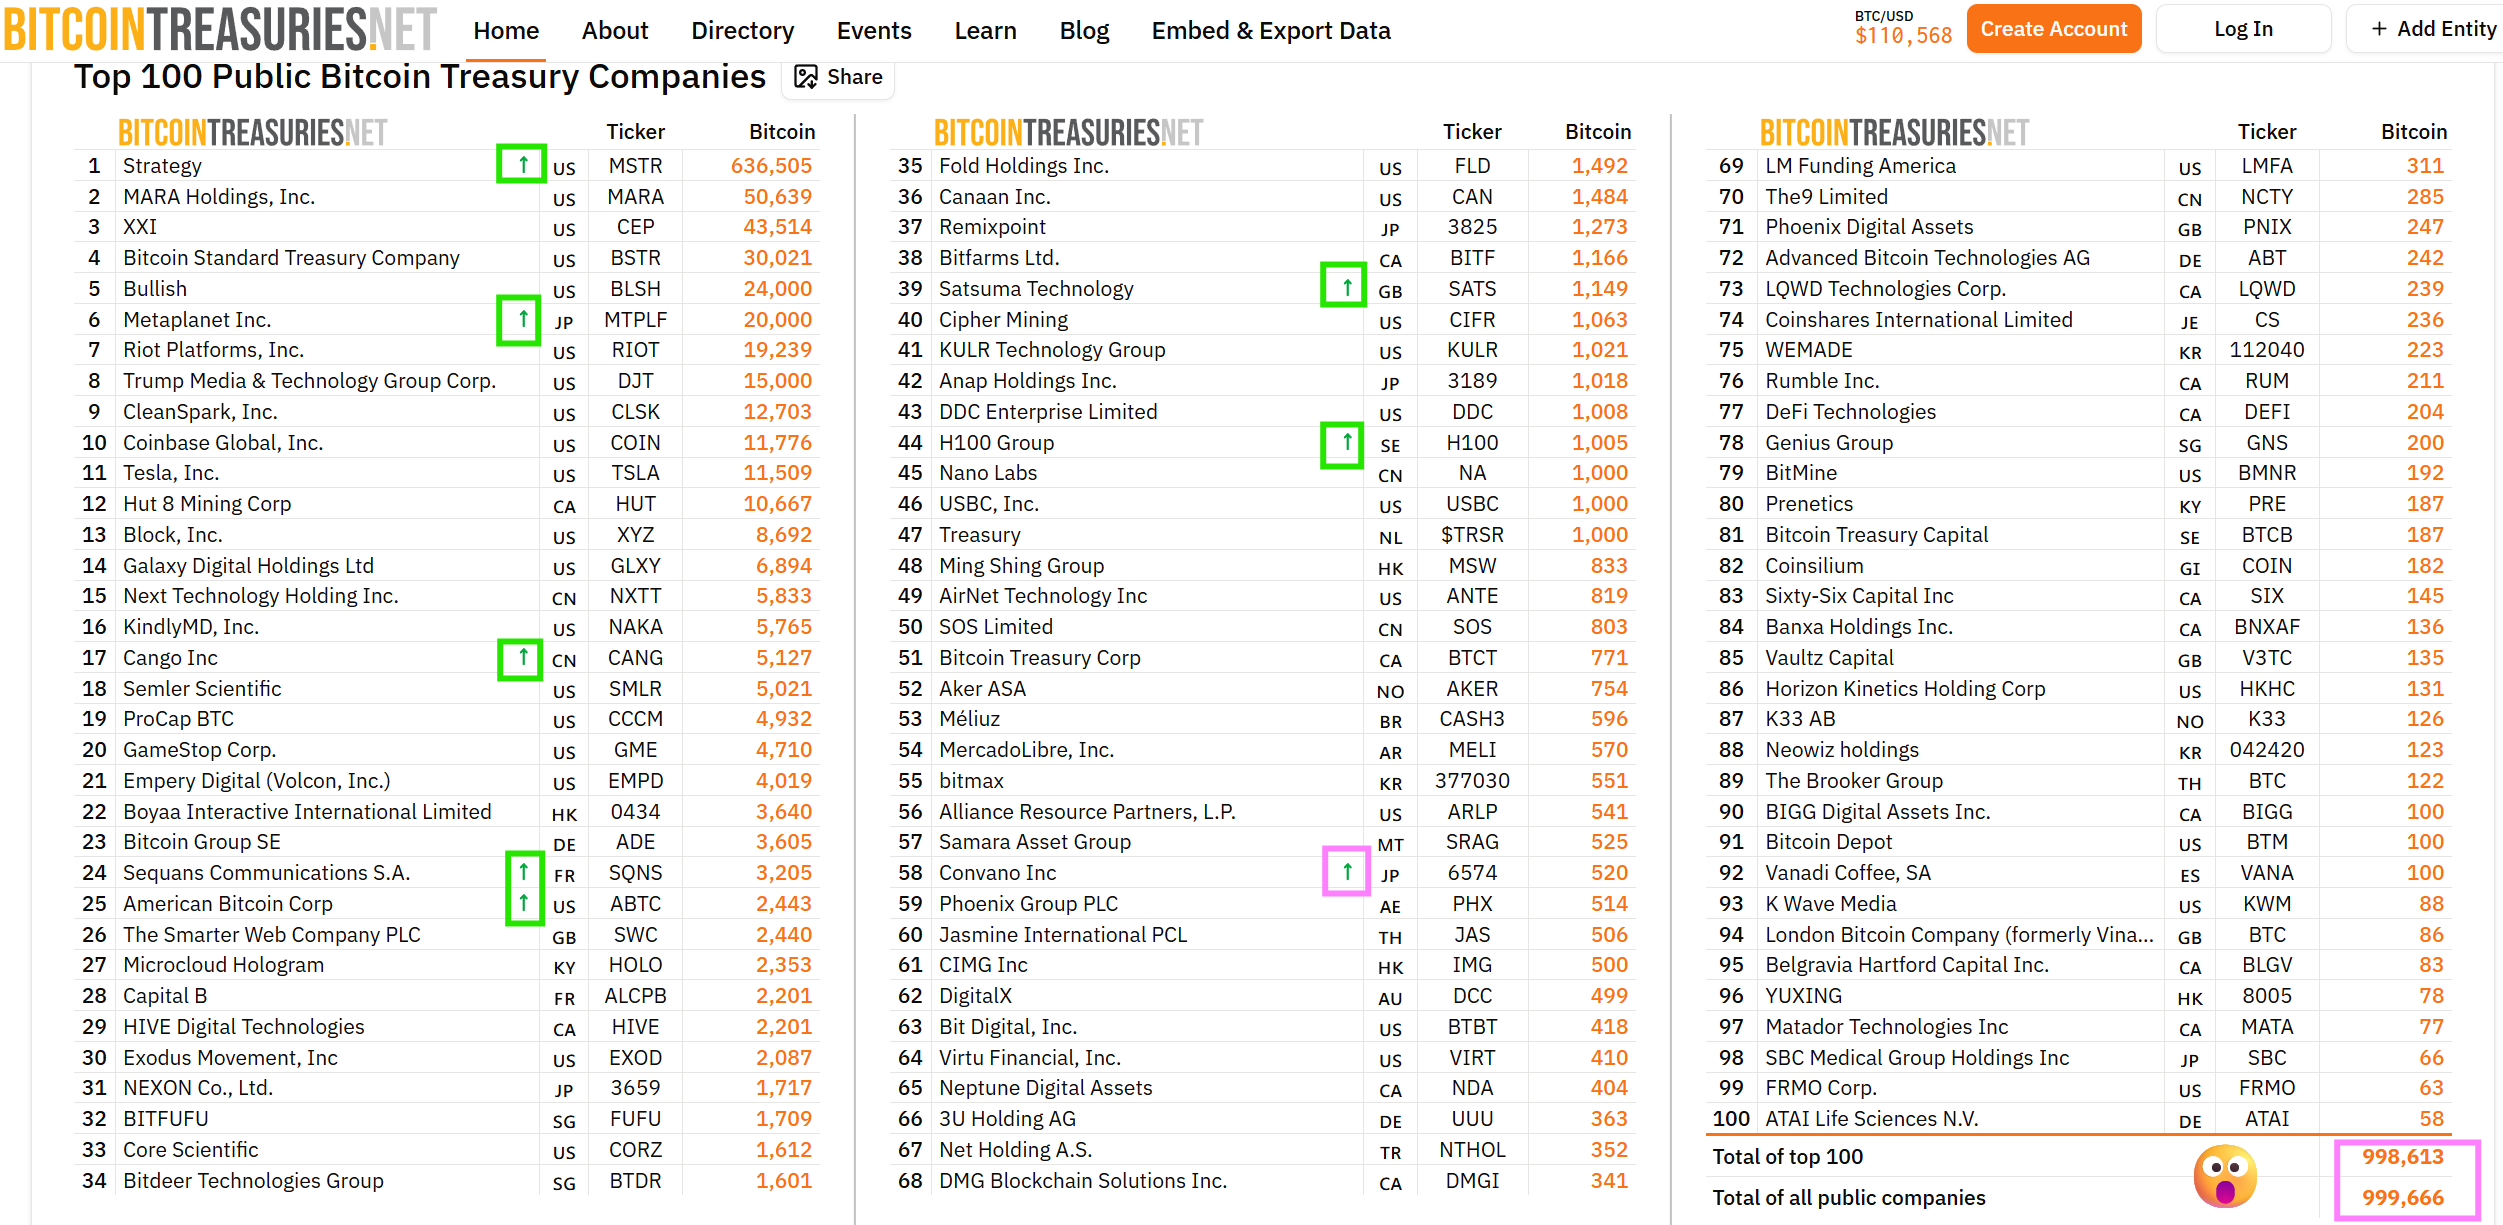Click the up arrow next to Metaplanet Inc.
2503x1225 pixels.
[x=522, y=319]
